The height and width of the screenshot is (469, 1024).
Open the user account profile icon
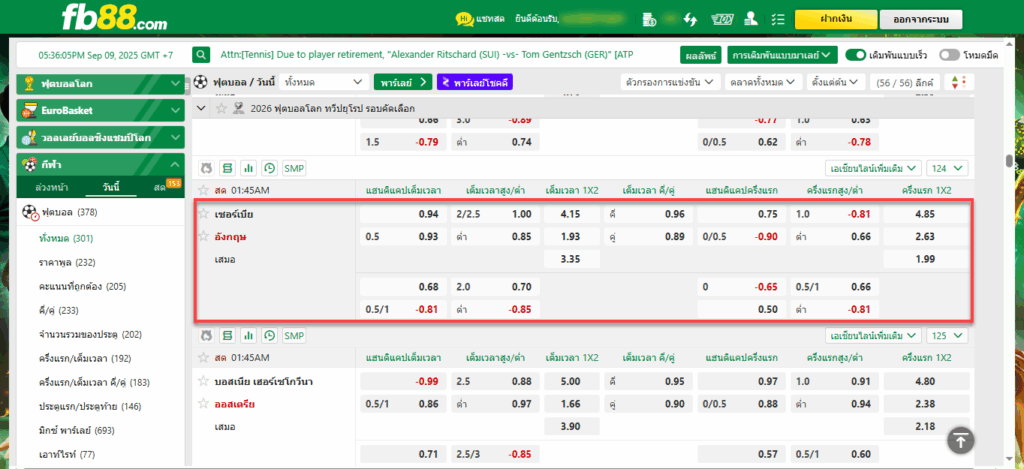[751, 19]
